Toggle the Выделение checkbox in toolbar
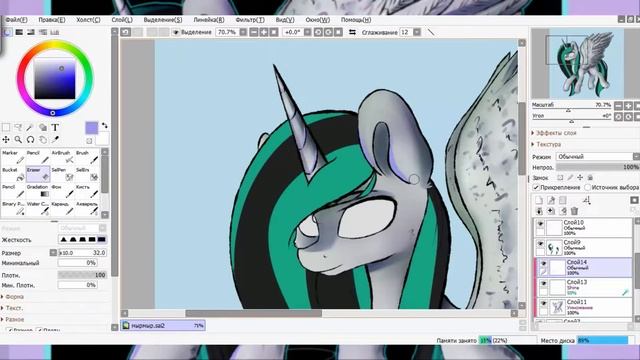Viewport: 640px width, 360px height. 176,32
